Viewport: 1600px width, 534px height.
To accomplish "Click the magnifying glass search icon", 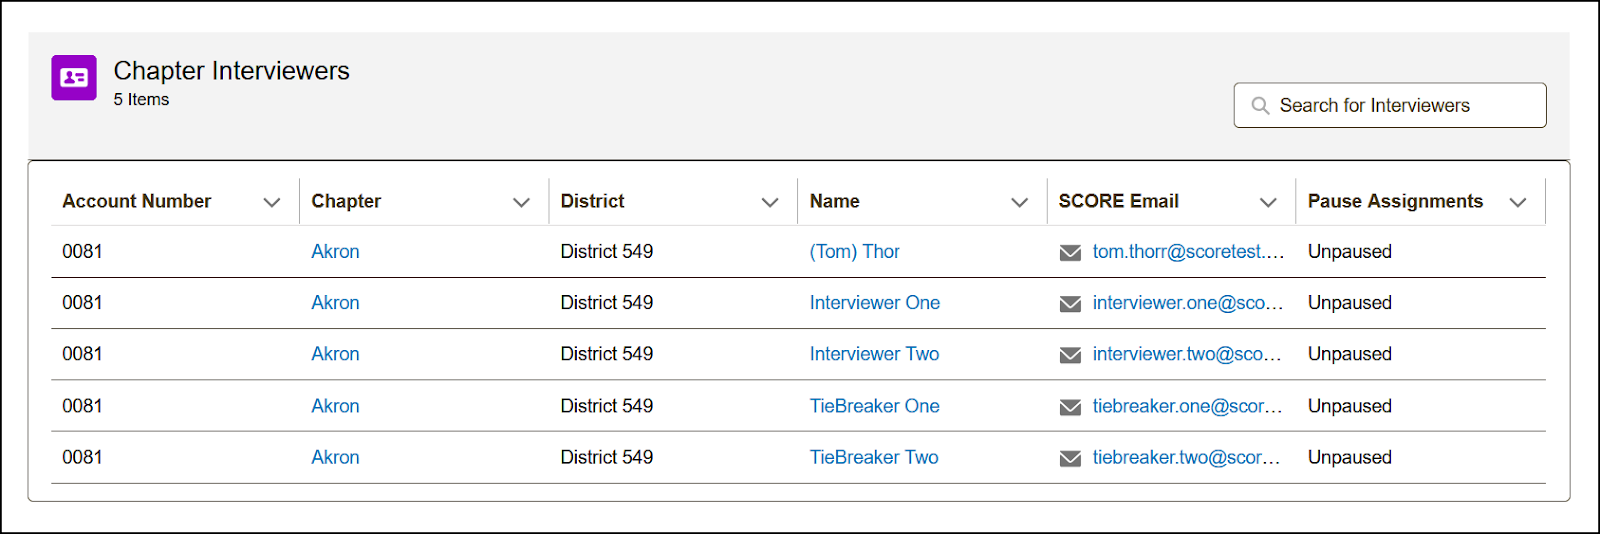I will click(1260, 106).
